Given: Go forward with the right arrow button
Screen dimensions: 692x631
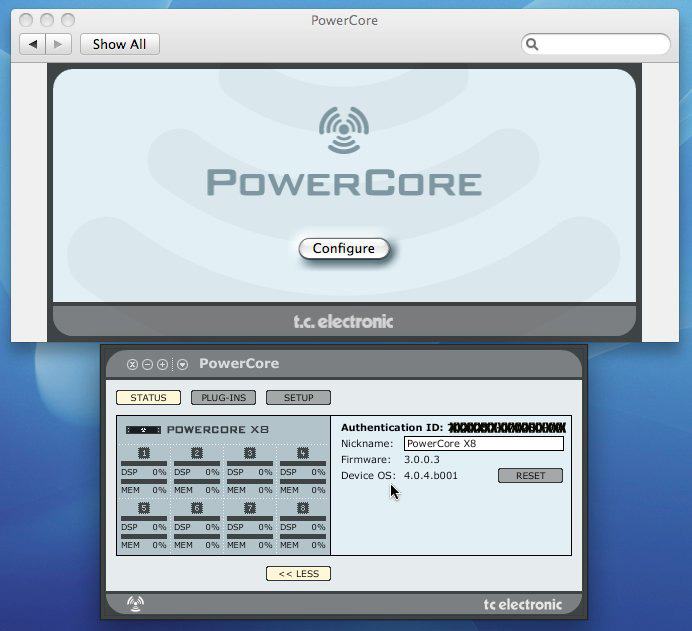Looking at the screenshot, I should [x=58, y=44].
